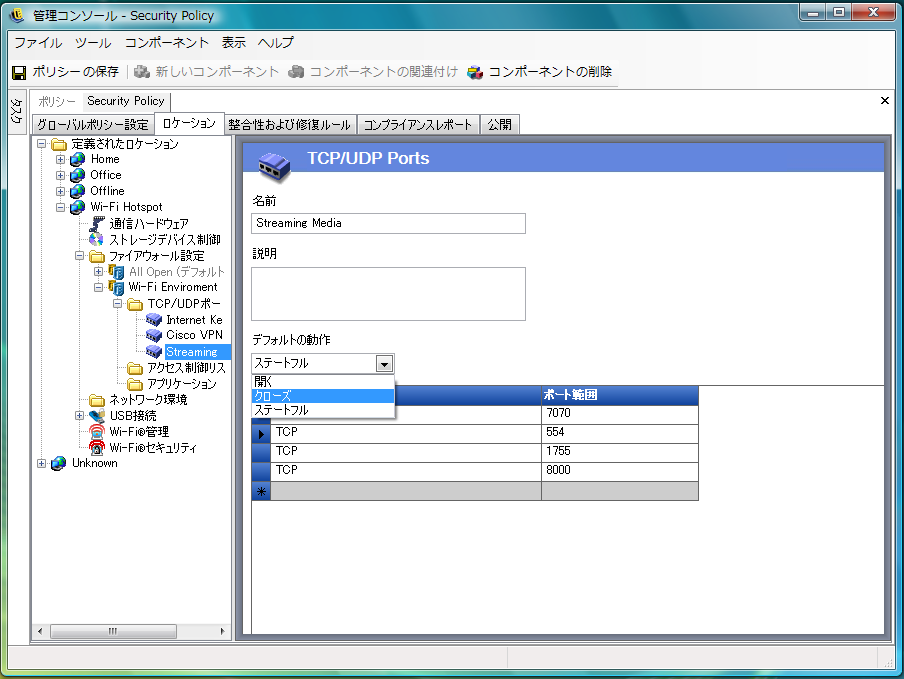Click the Office location globe icon
Screen dimensions: 904x679
click(77, 175)
